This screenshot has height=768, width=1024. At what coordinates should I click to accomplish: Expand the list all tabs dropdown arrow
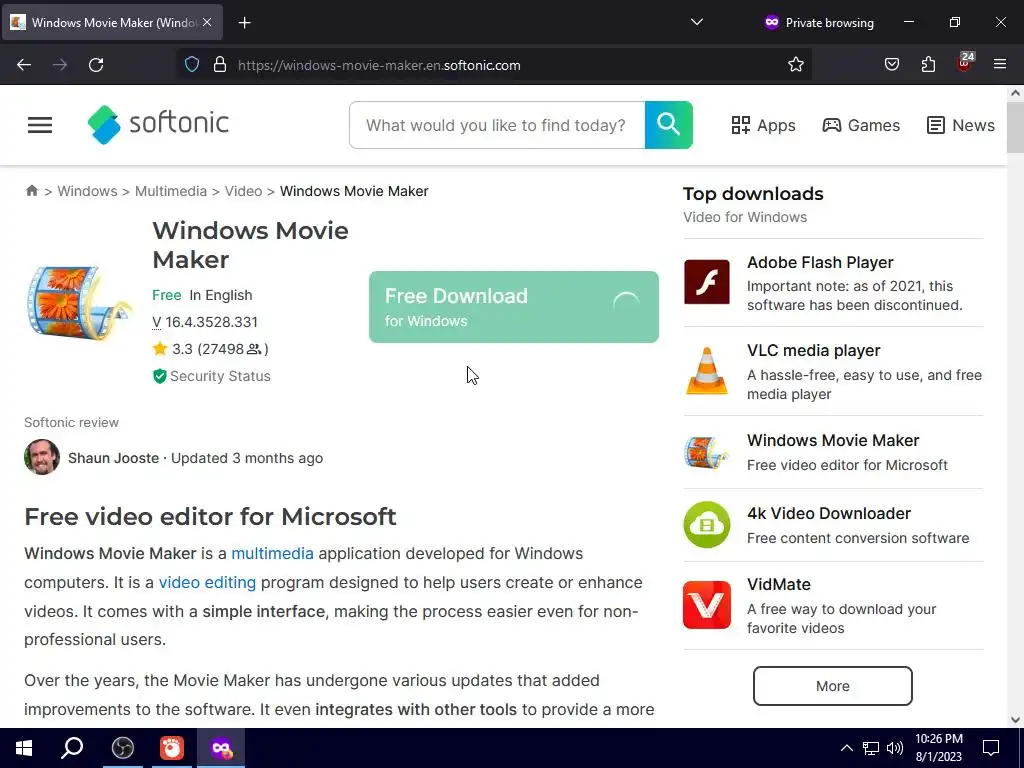pos(697,22)
